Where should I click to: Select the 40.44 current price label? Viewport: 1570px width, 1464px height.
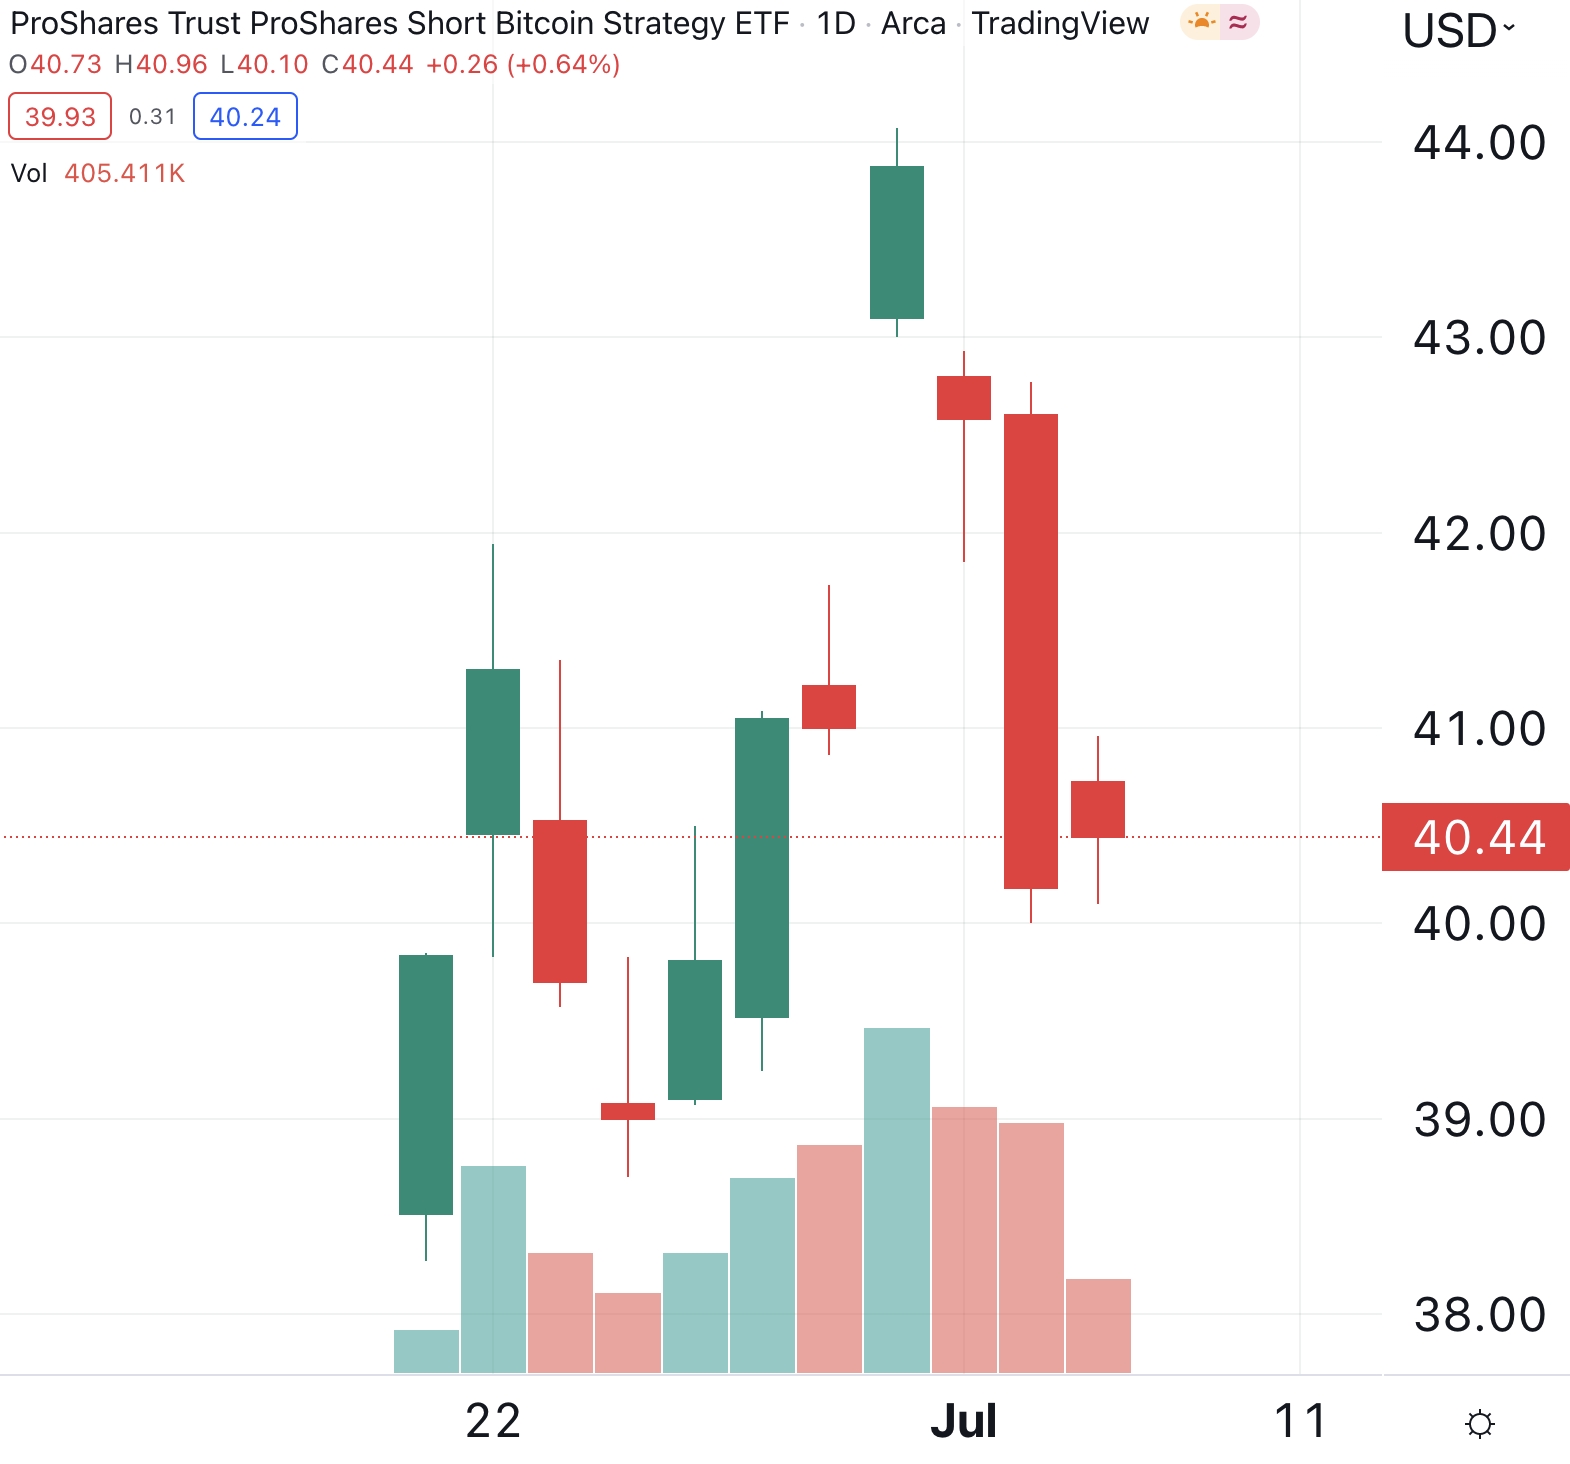pos(1476,837)
